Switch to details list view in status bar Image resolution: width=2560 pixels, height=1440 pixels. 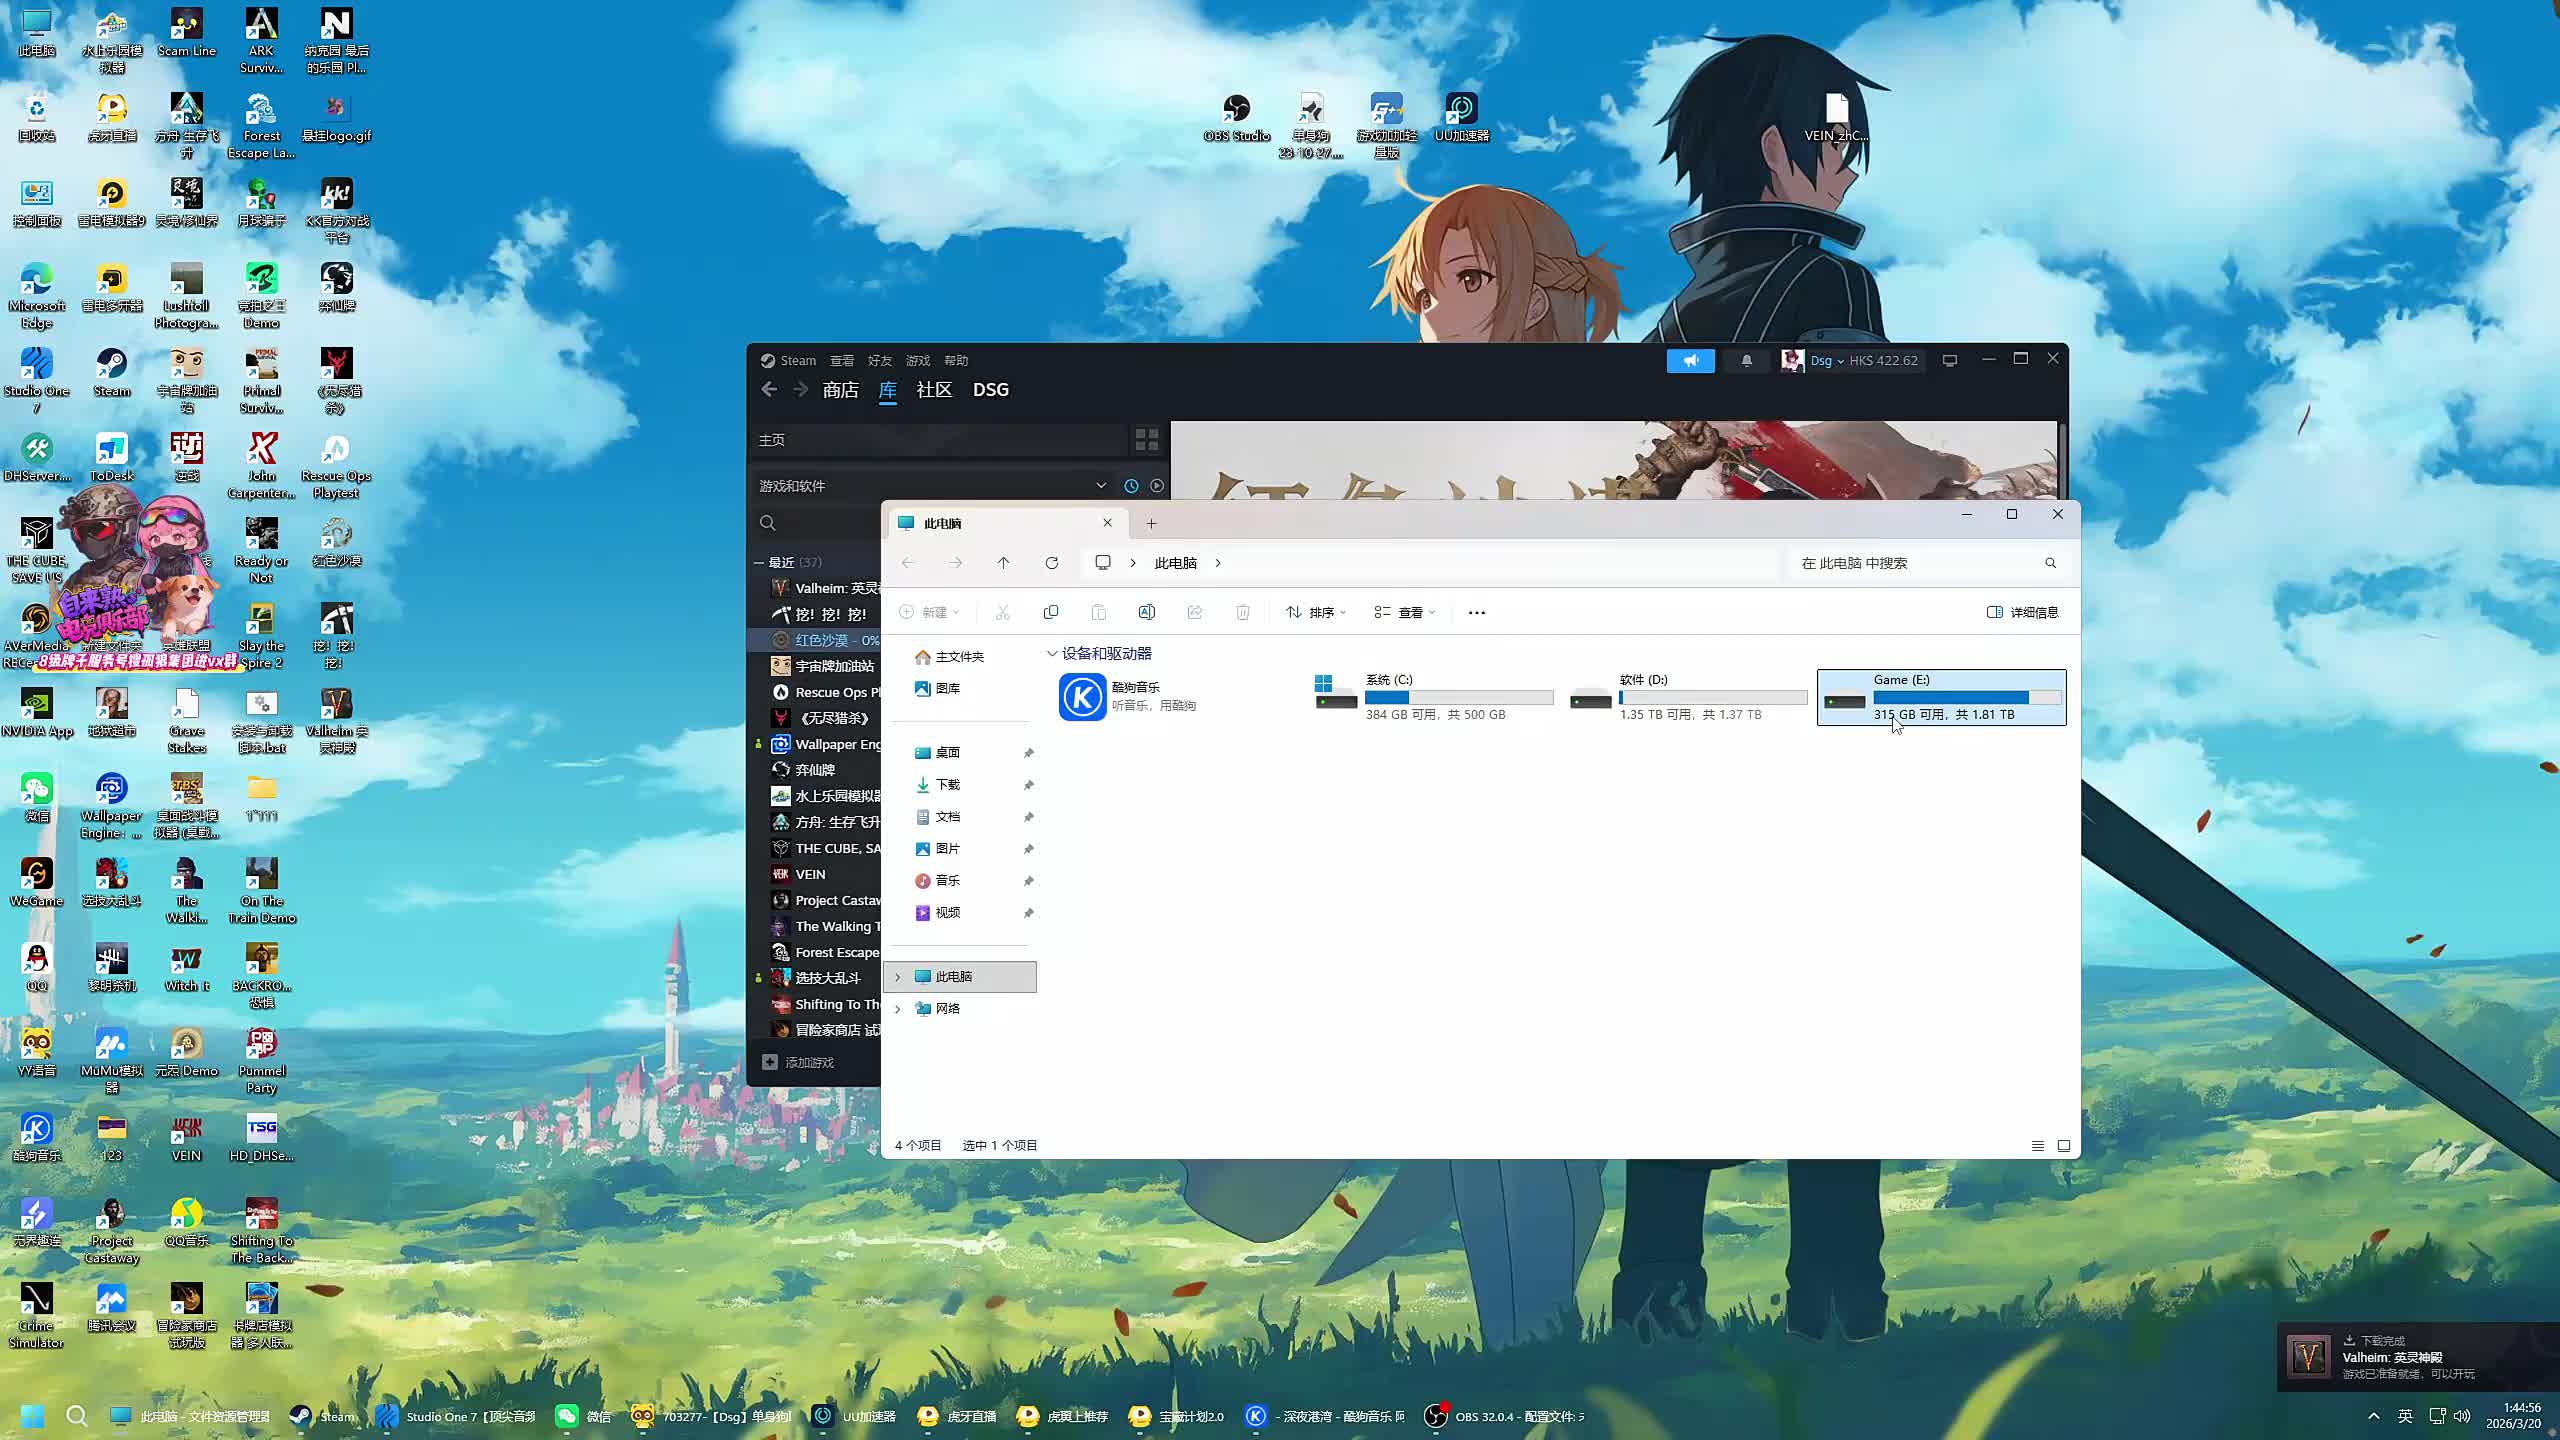click(2037, 1146)
